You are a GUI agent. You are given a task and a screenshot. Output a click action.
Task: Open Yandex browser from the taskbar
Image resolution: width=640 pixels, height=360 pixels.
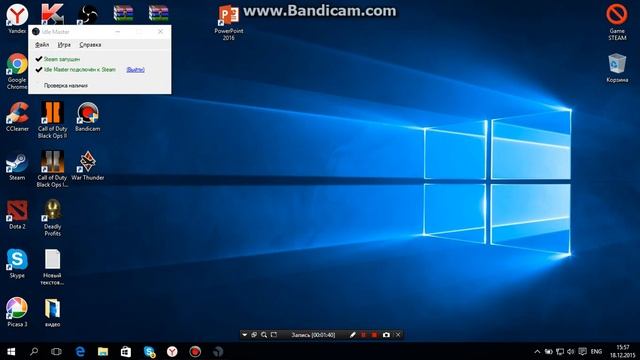coord(172,351)
